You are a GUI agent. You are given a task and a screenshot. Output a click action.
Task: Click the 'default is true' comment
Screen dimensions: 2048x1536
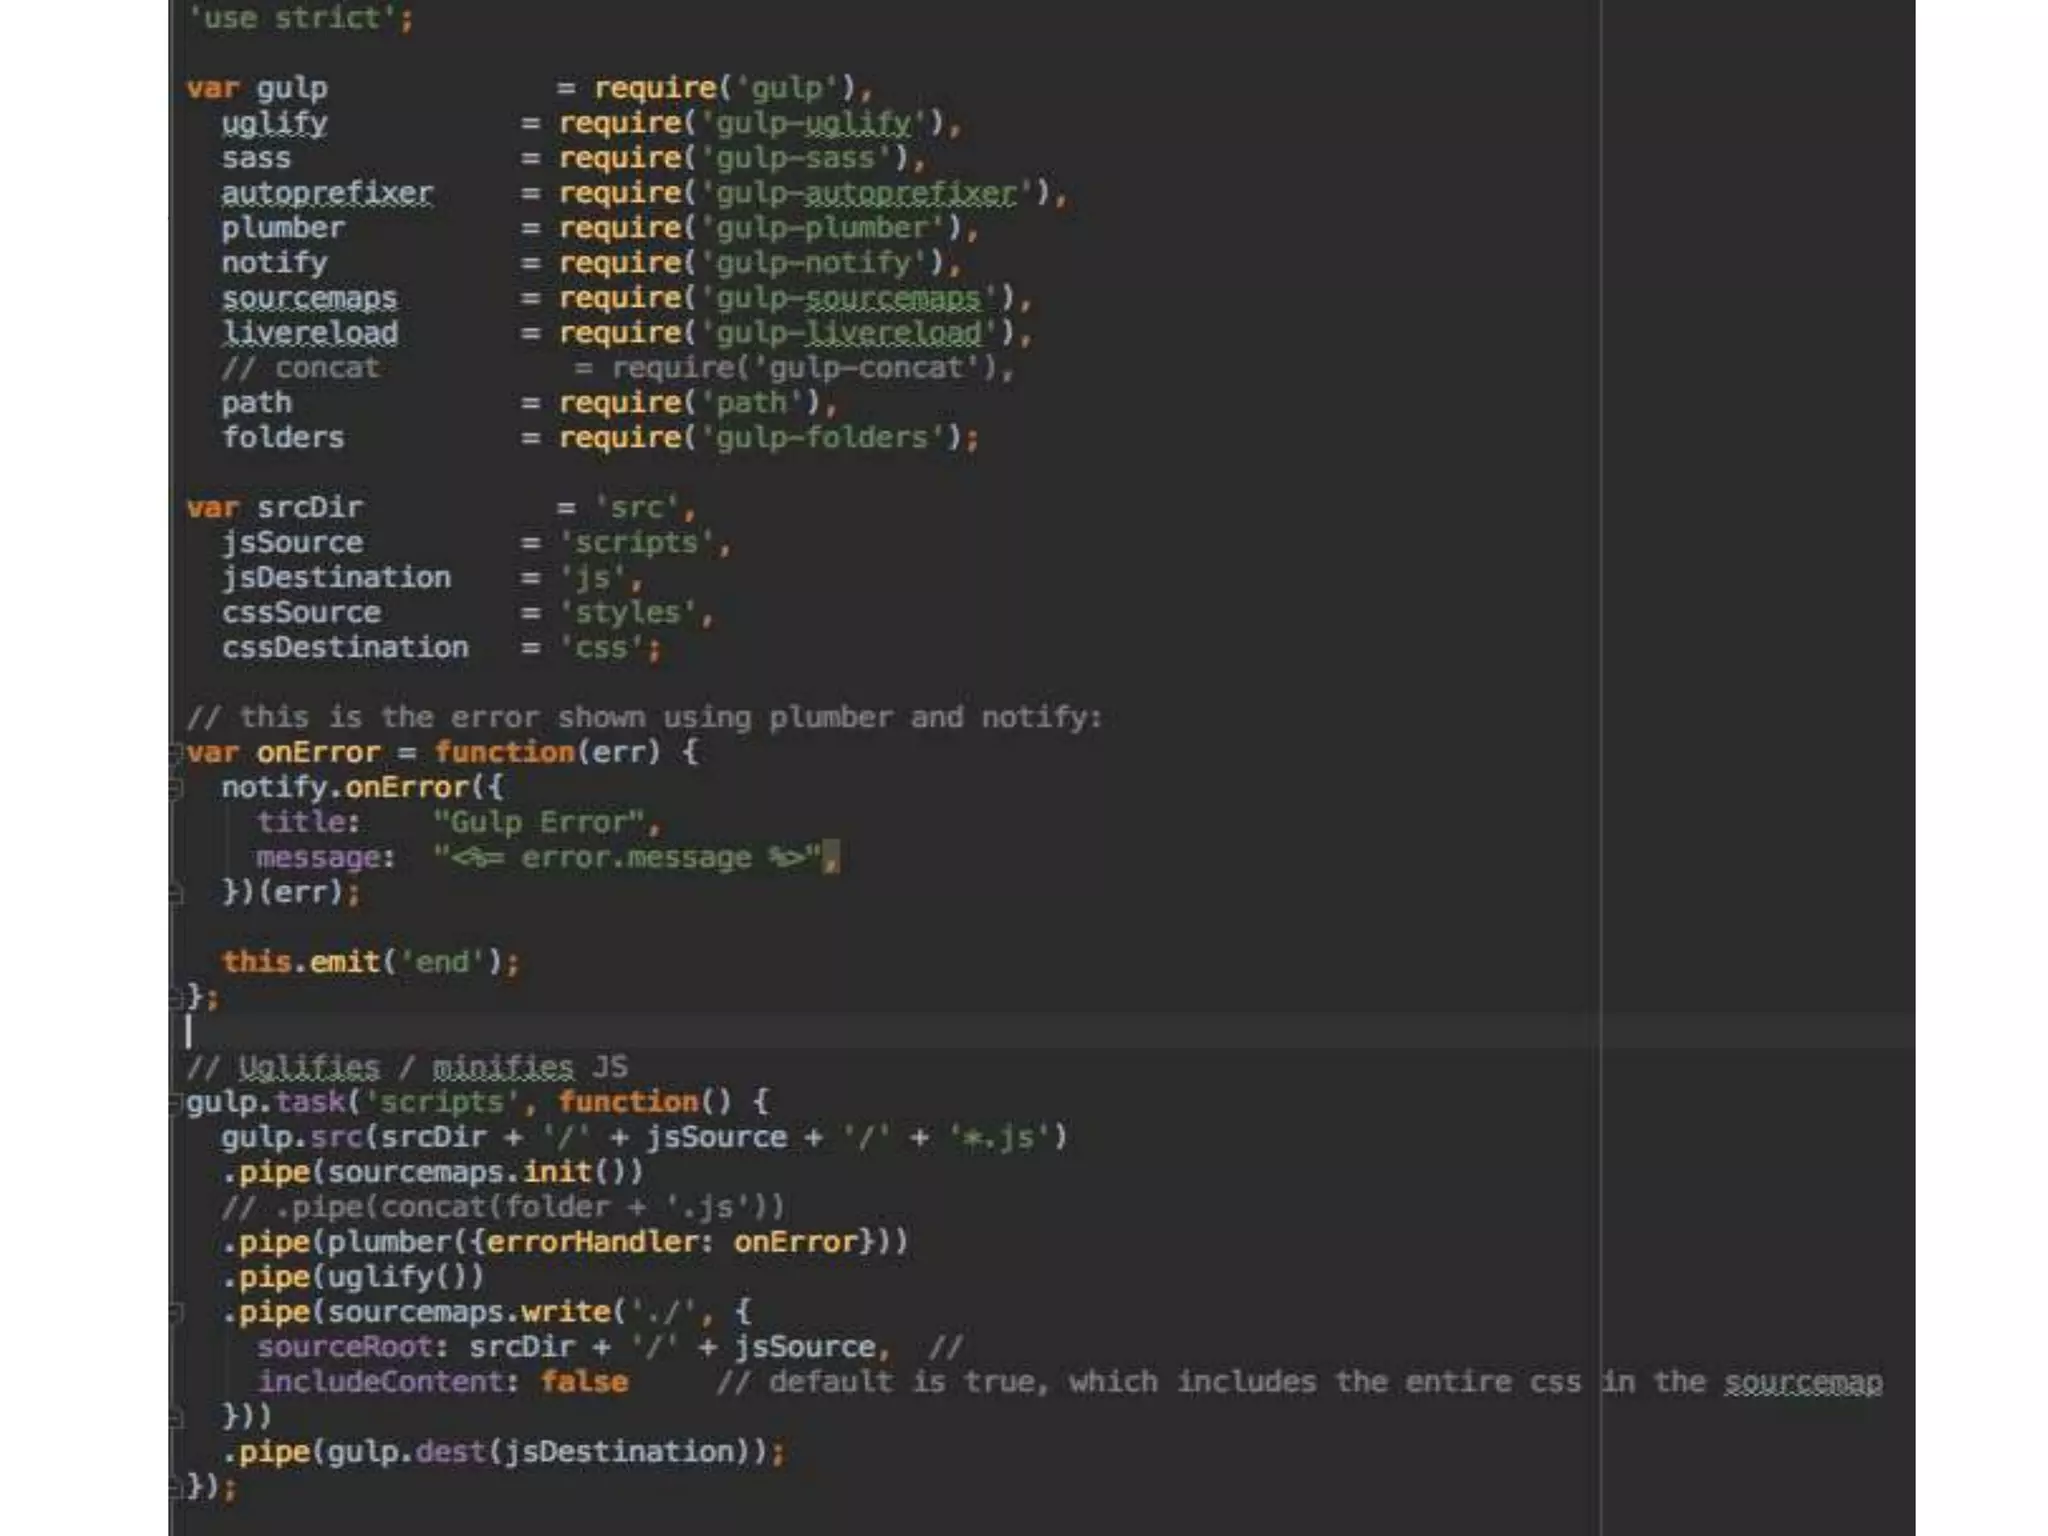click(1299, 1383)
